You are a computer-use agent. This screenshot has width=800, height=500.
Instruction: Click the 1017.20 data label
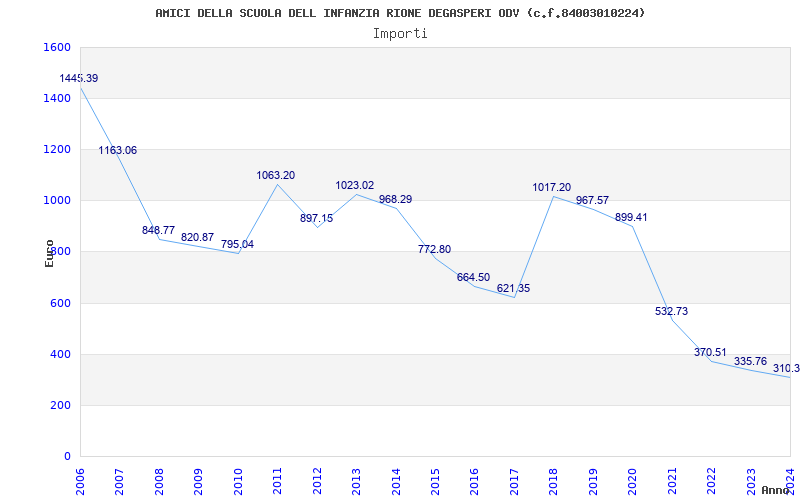tap(552, 188)
